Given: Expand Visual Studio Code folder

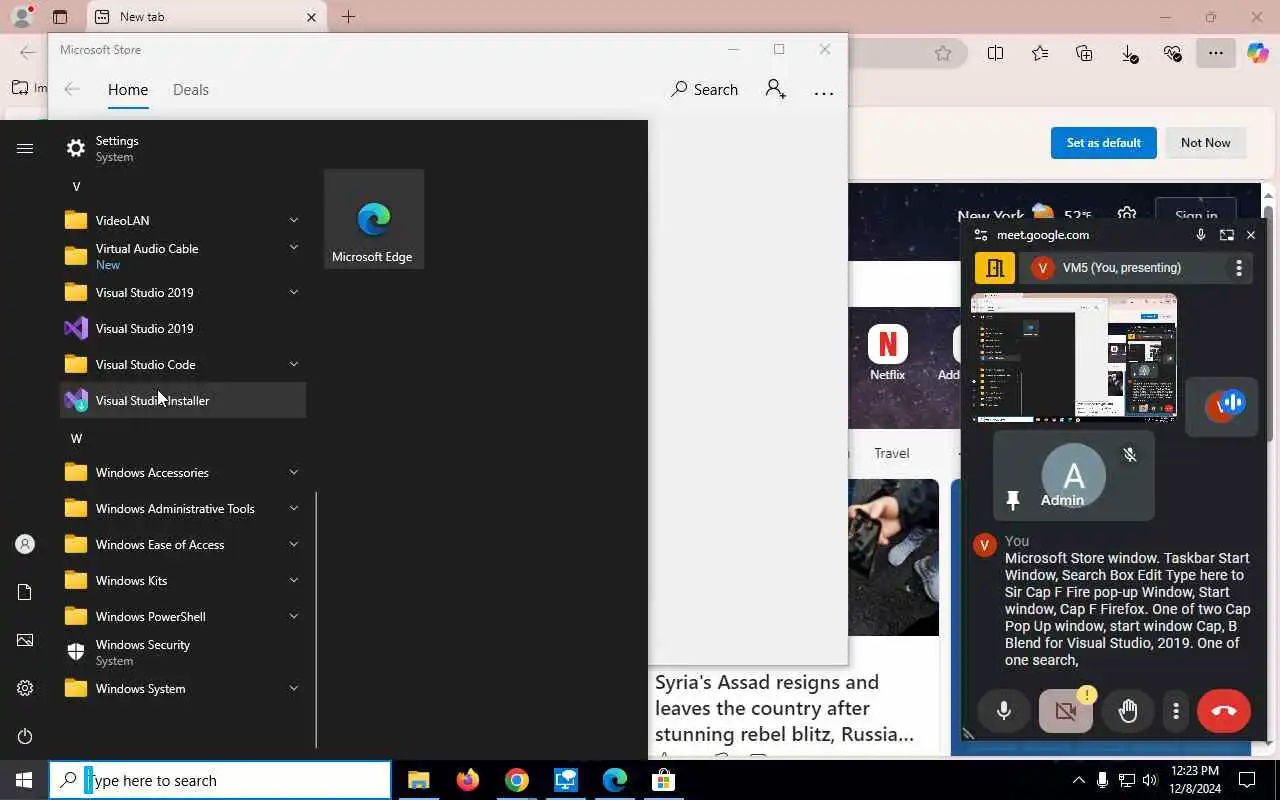Looking at the screenshot, I should [294, 364].
